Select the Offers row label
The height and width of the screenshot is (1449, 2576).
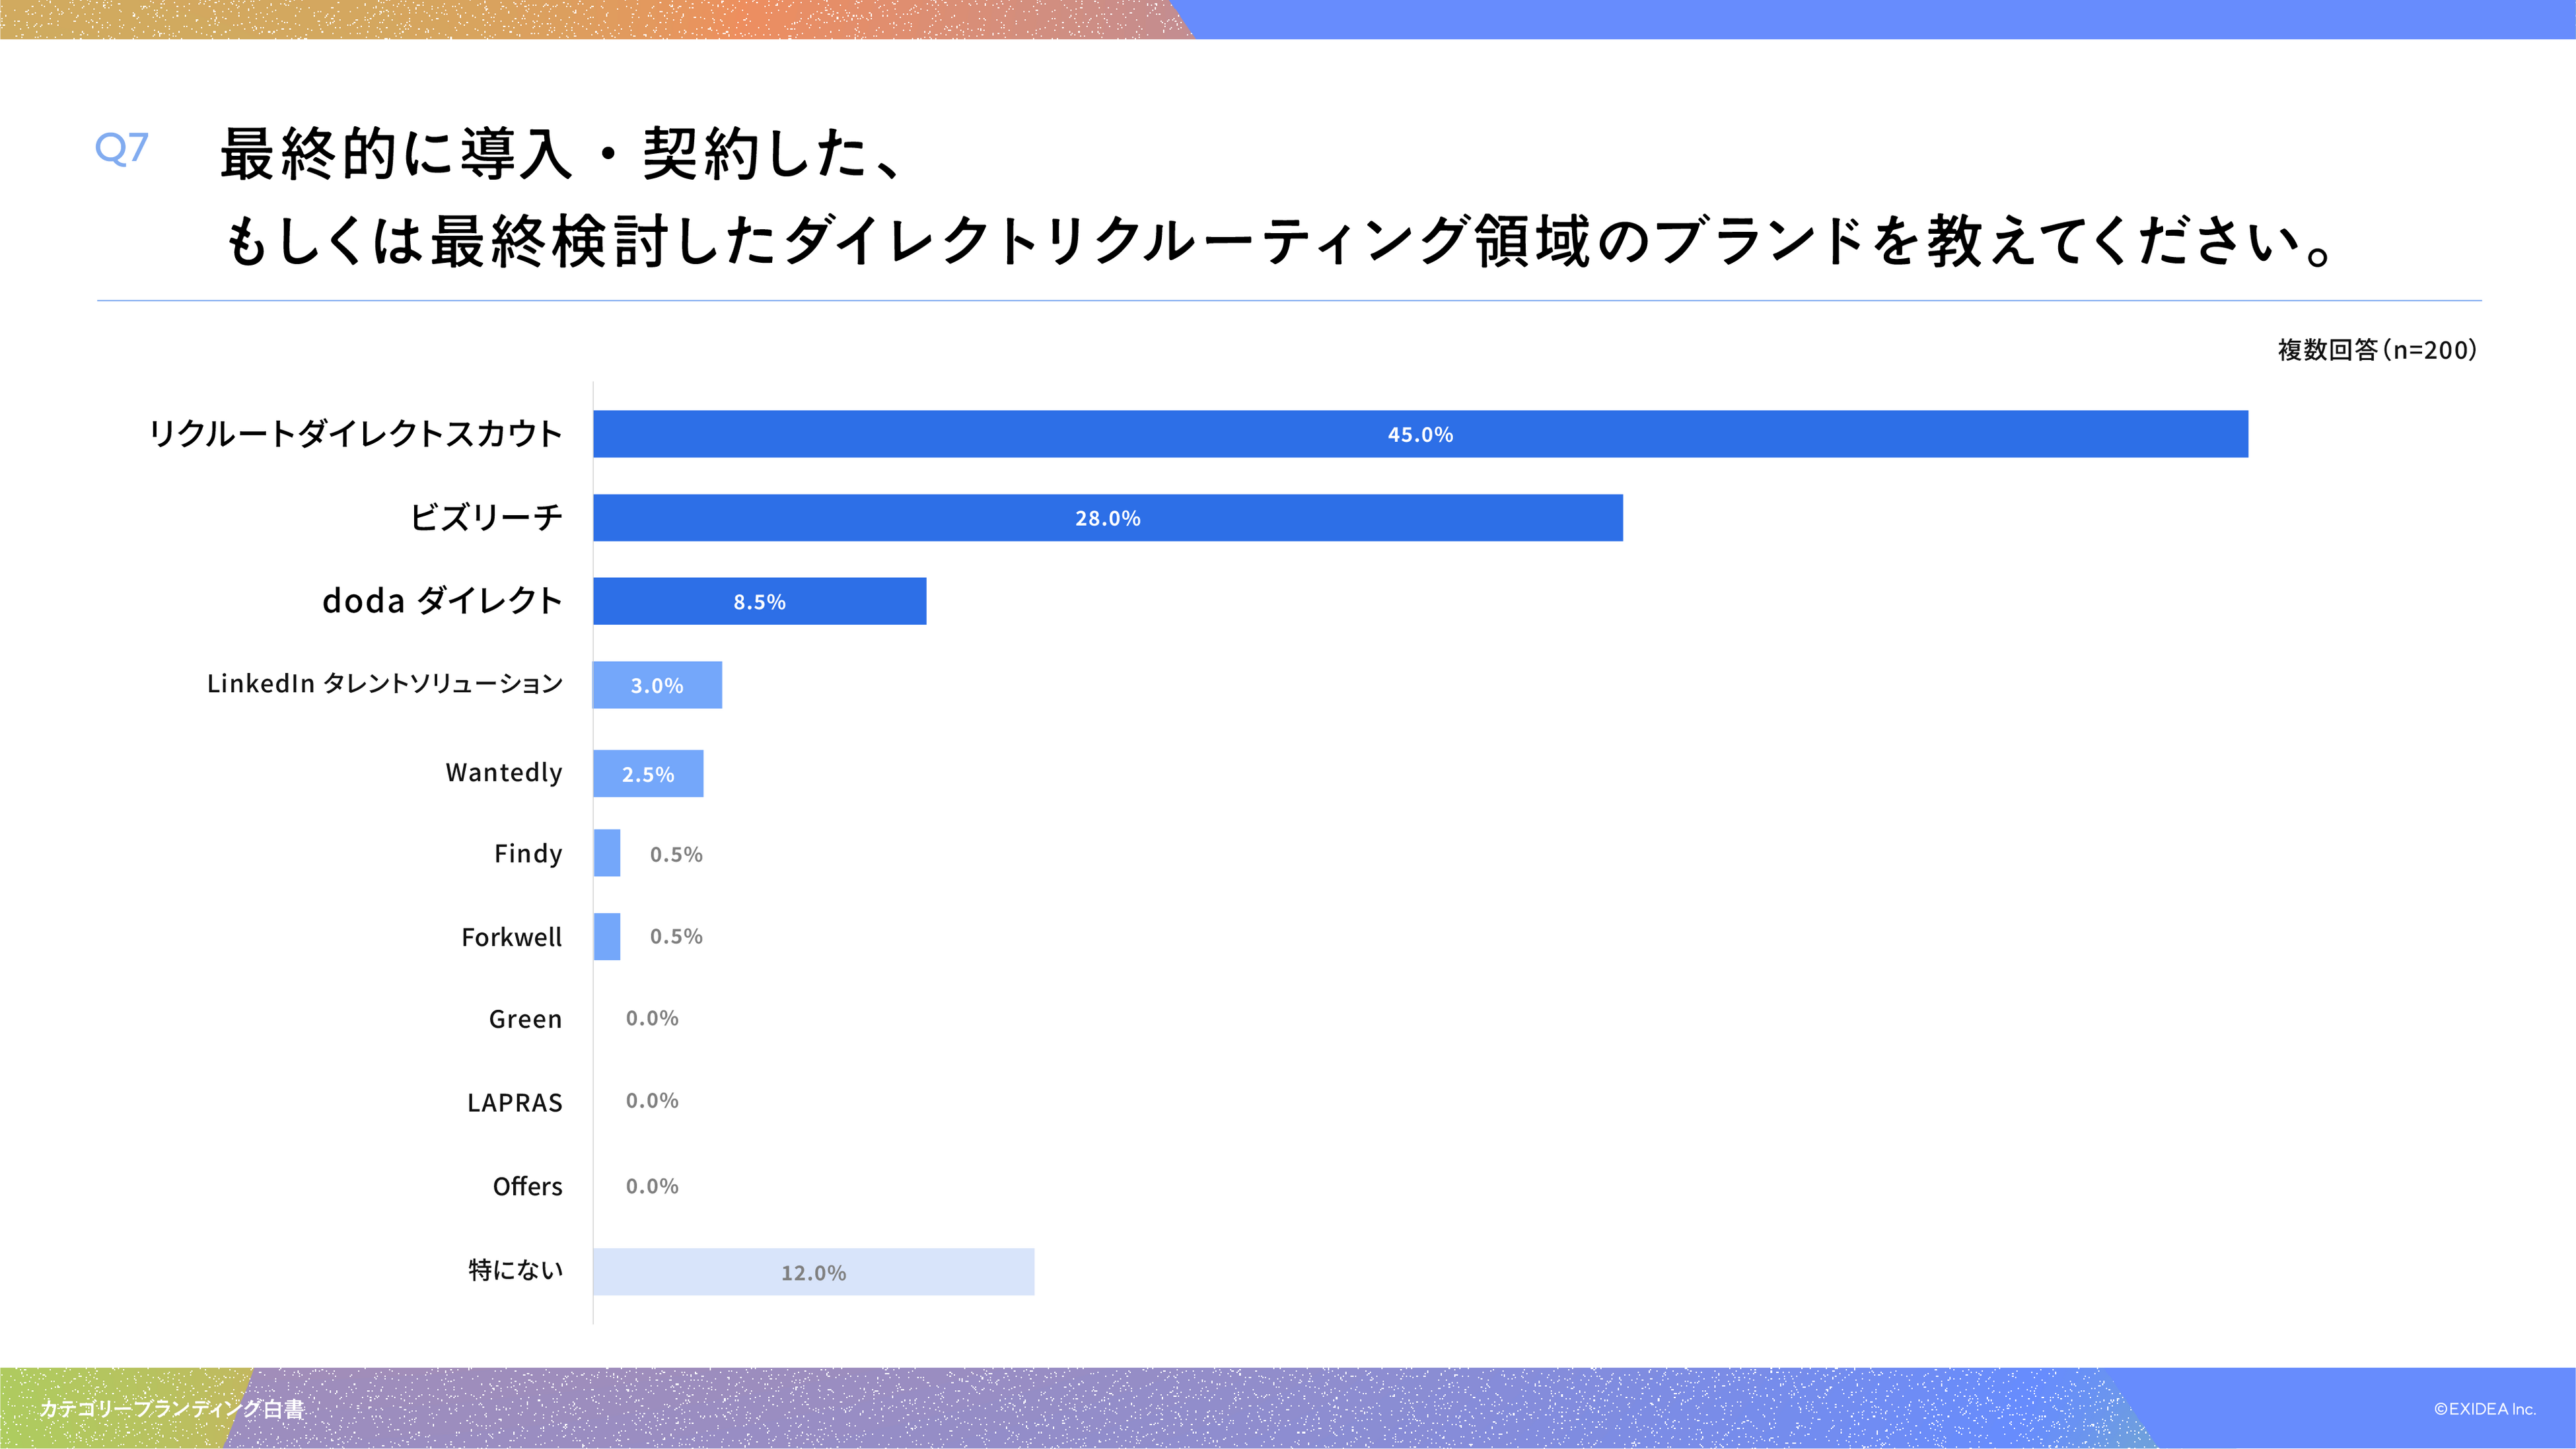point(527,1186)
